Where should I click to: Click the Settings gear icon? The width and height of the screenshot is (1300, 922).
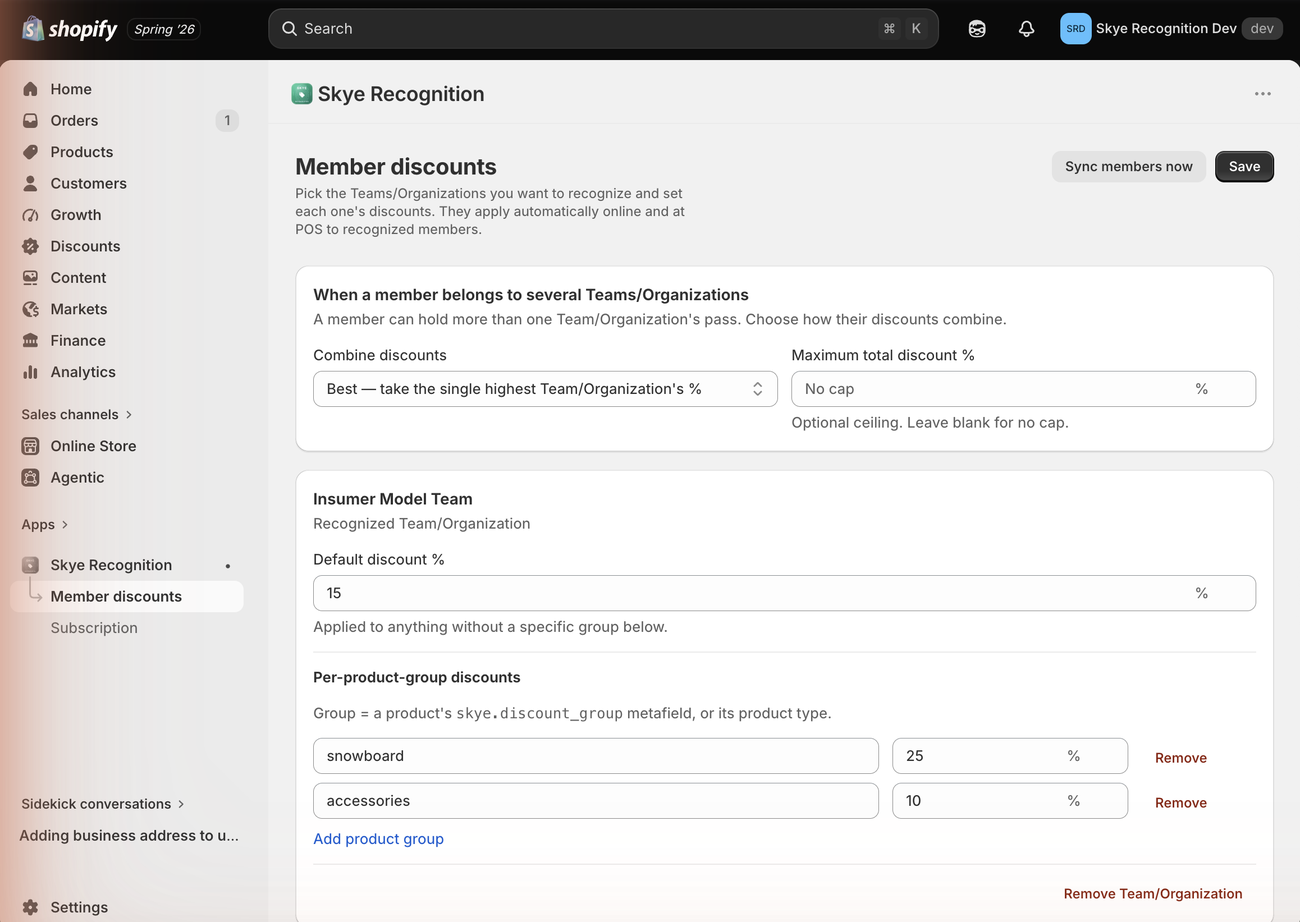point(30,907)
